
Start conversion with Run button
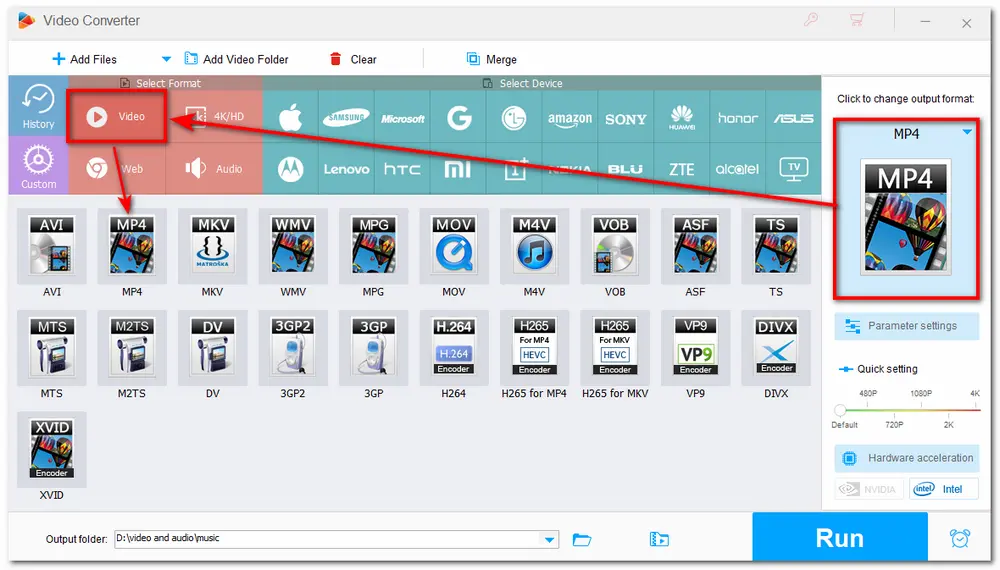click(x=839, y=538)
